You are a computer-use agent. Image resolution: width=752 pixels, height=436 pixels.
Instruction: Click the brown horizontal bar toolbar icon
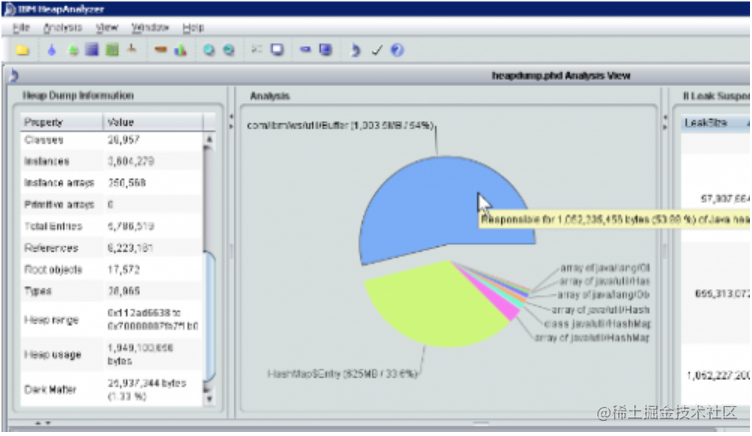click(160, 49)
